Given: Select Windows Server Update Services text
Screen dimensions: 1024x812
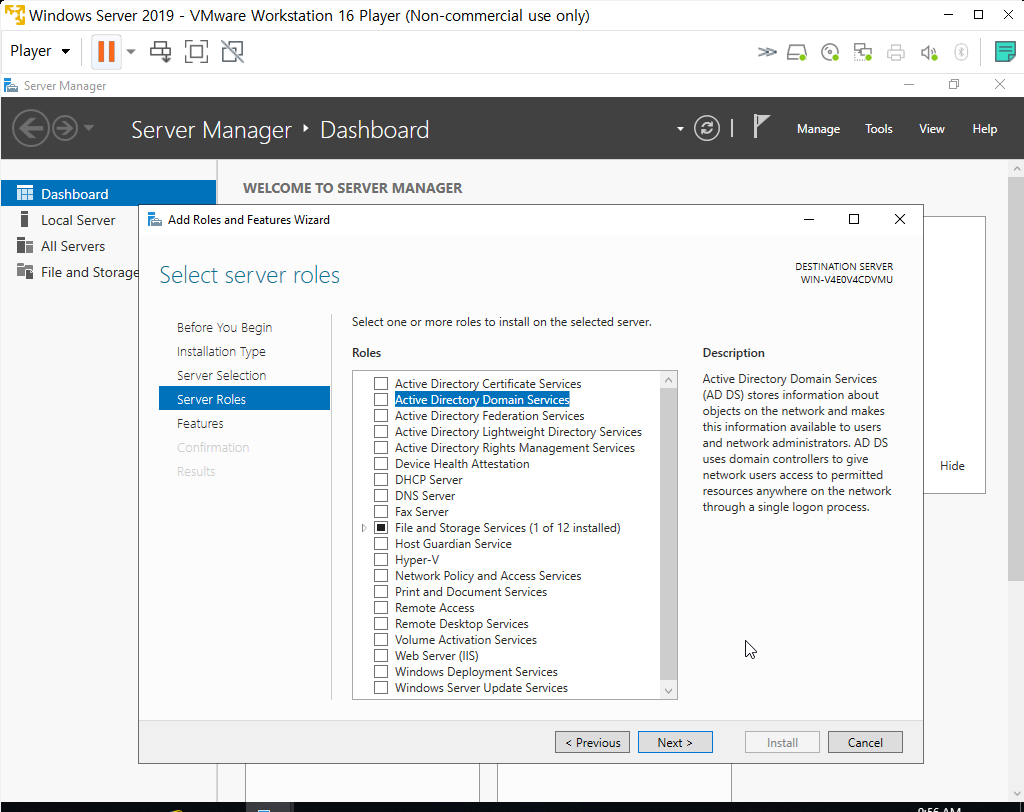Looking at the screenshot, I should [481, 688].
